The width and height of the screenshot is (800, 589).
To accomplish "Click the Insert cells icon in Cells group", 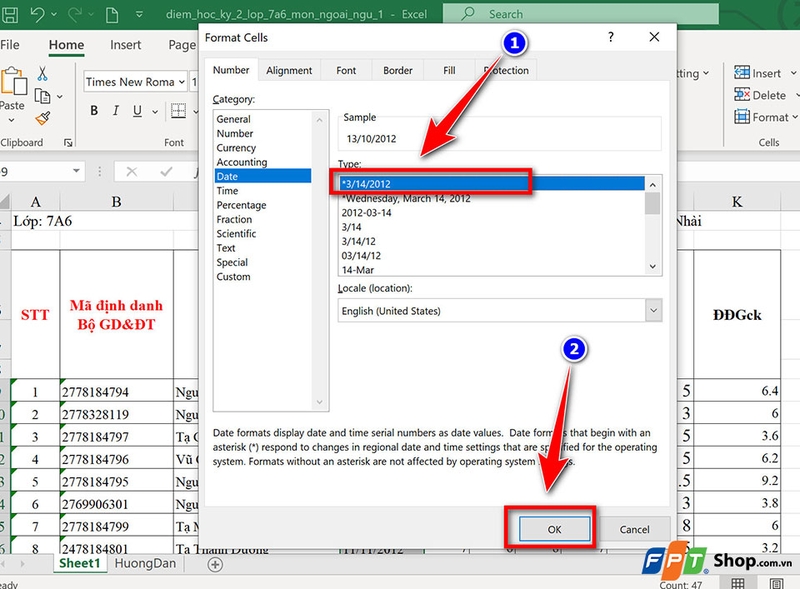I will (x=741, y=73).
